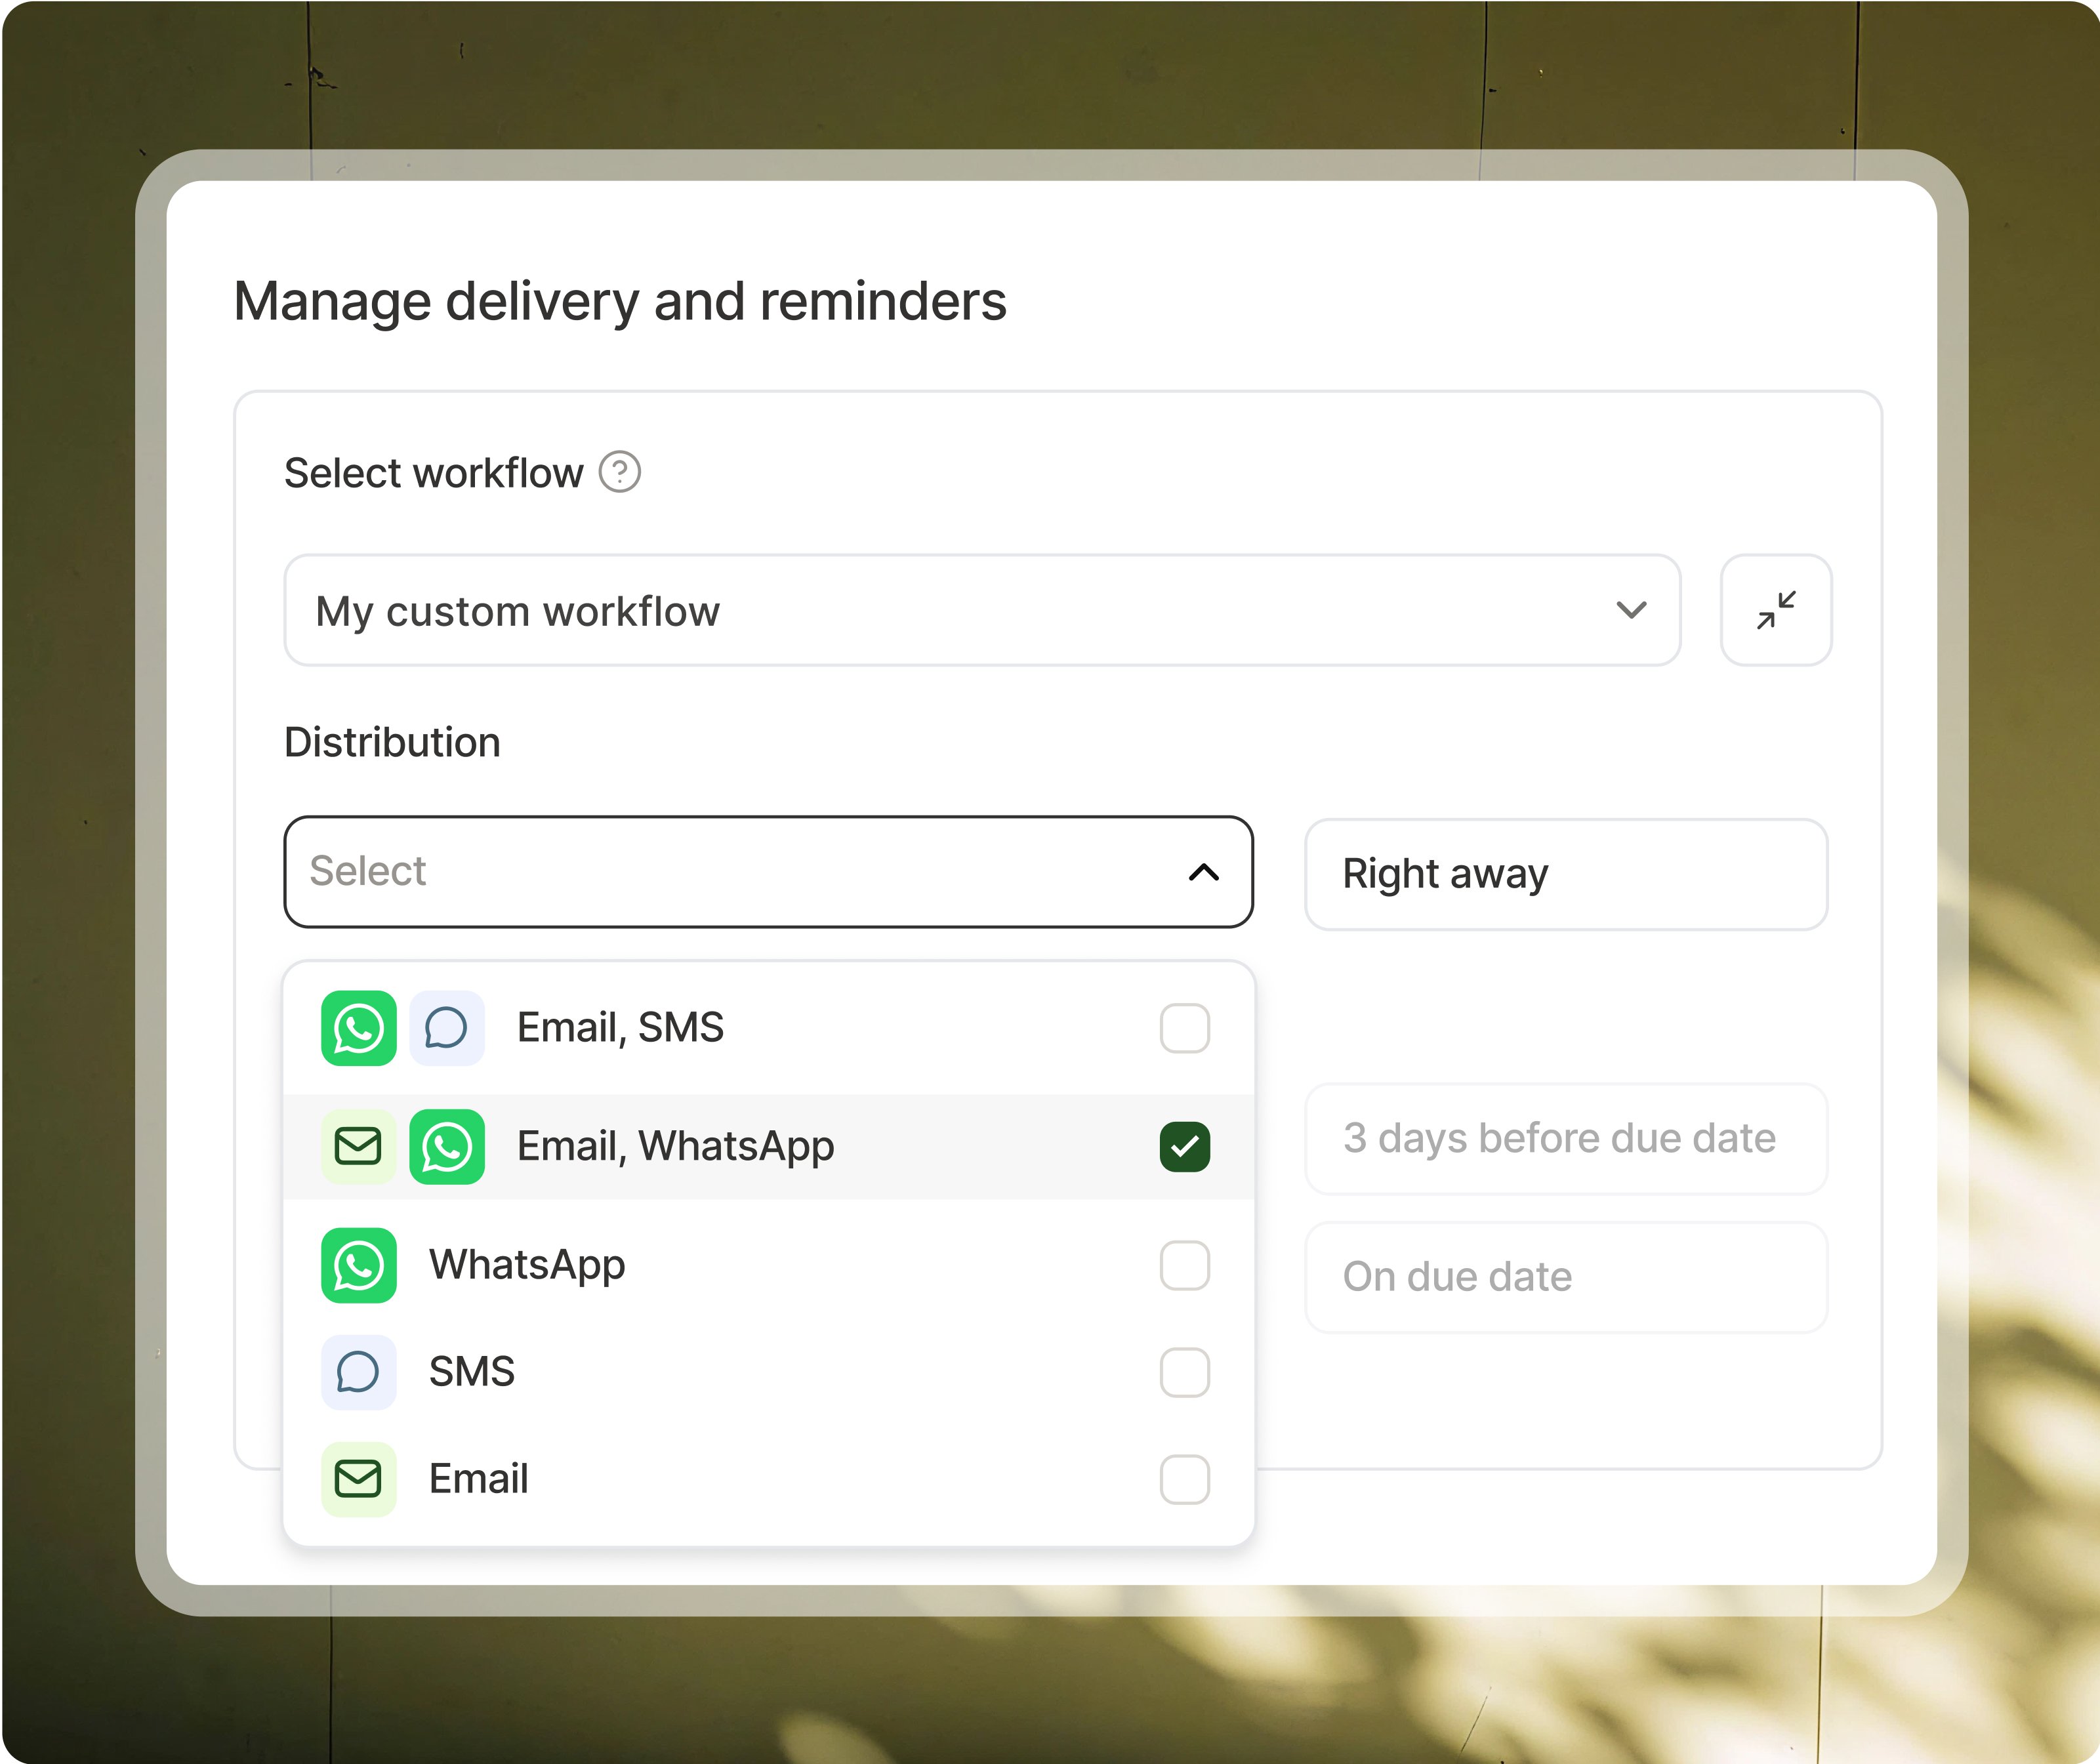2100x1764 pixels.
Task: Click envelope icon in Email, WhatsApp row
Action: click(358, 1146)
